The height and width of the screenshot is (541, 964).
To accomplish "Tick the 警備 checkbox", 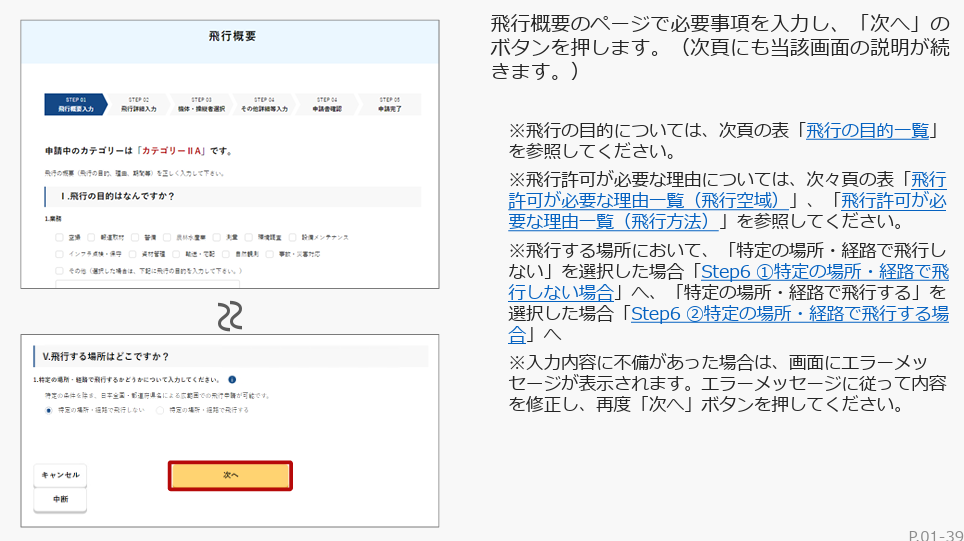I will [135, 237].
